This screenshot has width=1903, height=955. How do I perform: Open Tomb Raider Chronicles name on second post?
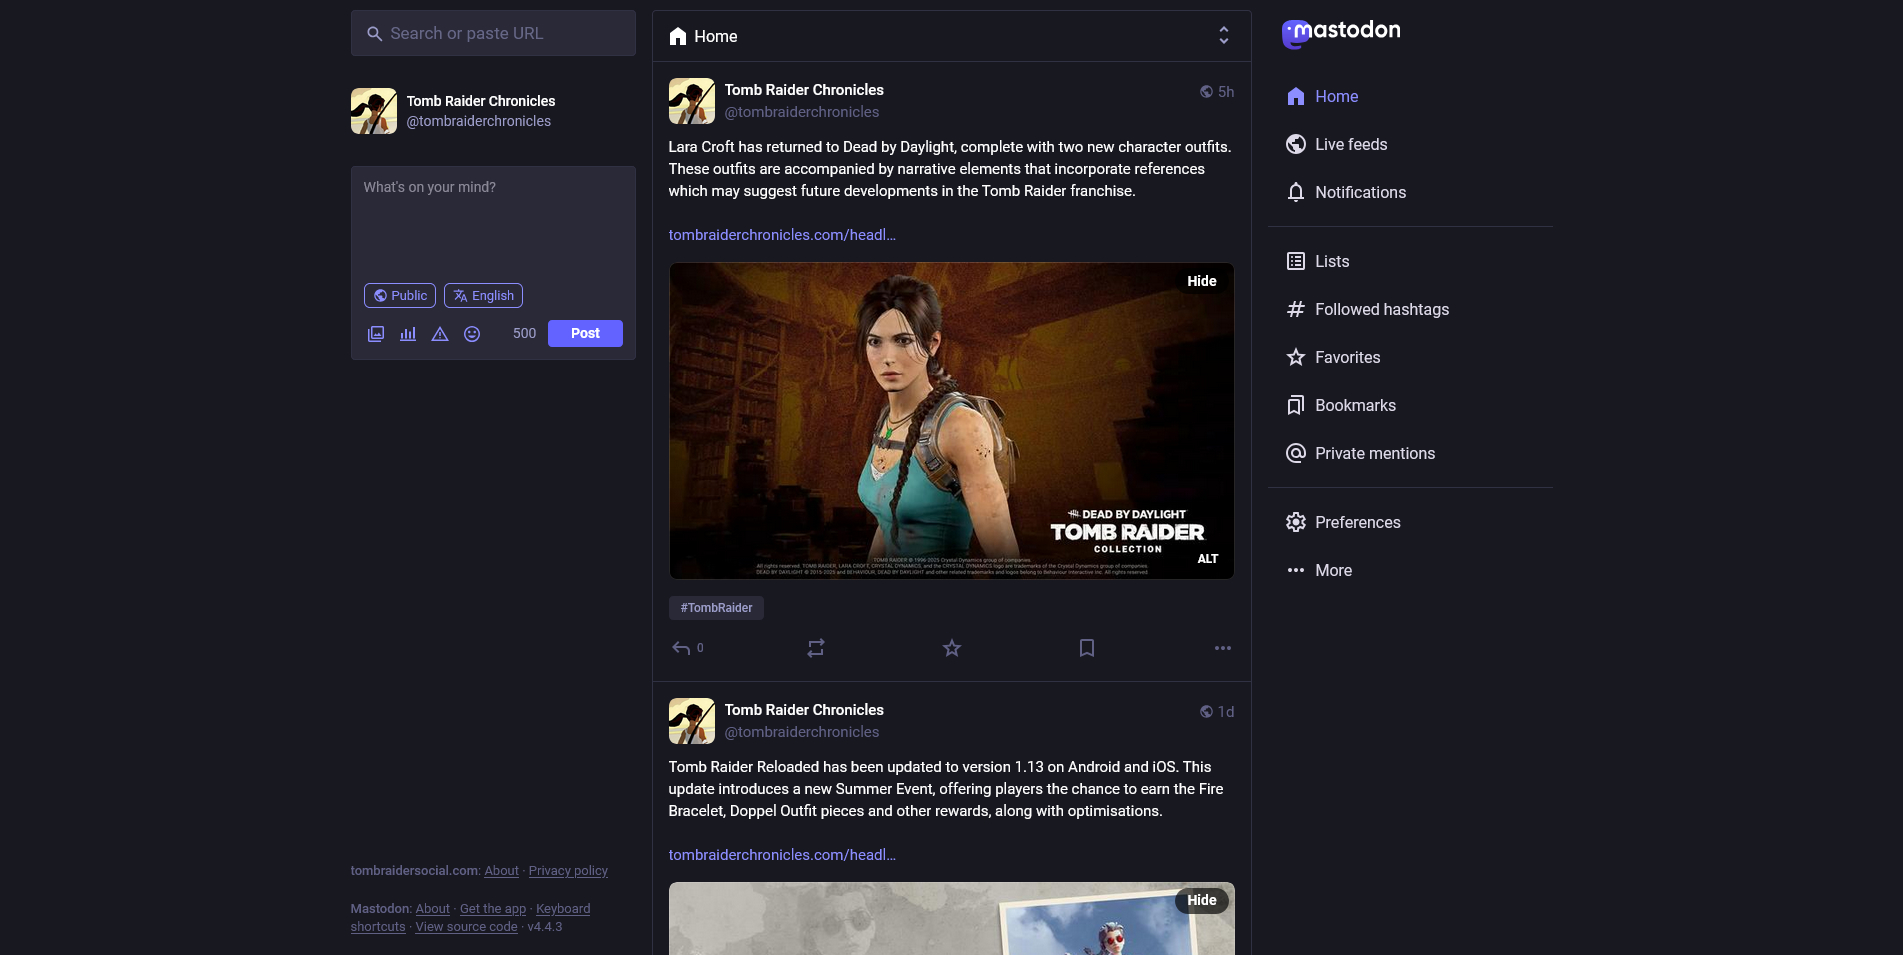pos(804,710)
